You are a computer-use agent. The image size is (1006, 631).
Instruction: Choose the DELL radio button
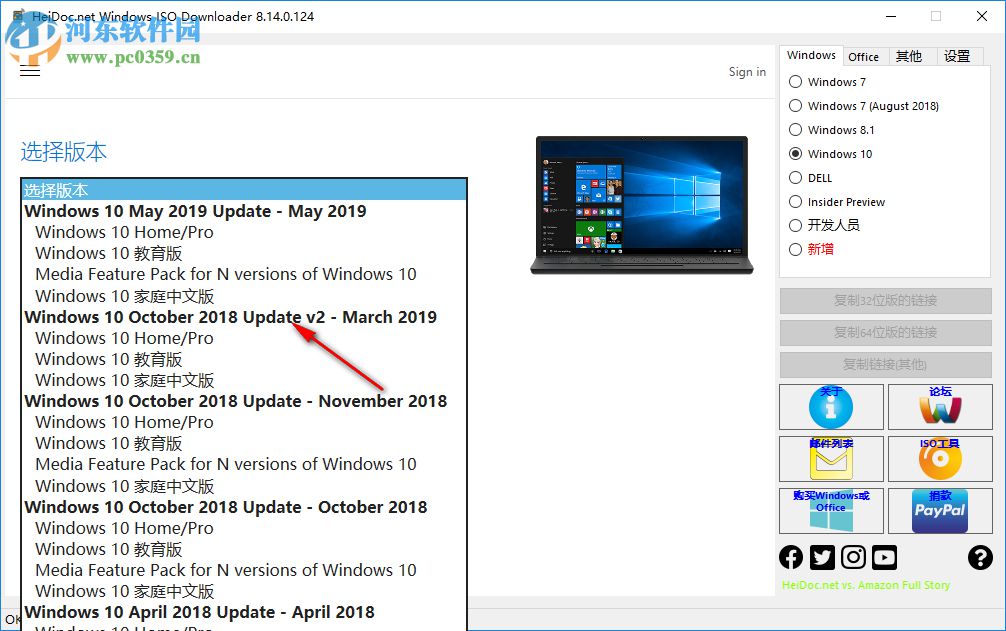(x=795, y=177)
